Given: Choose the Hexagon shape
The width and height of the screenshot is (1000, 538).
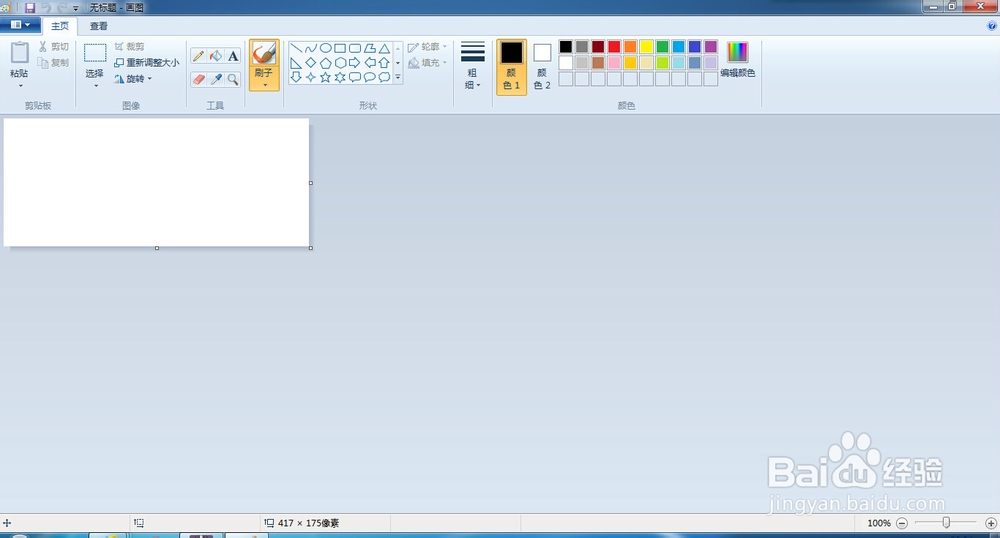Looking at the screenshot, I should pyautogui.click(x=340, y=63).
